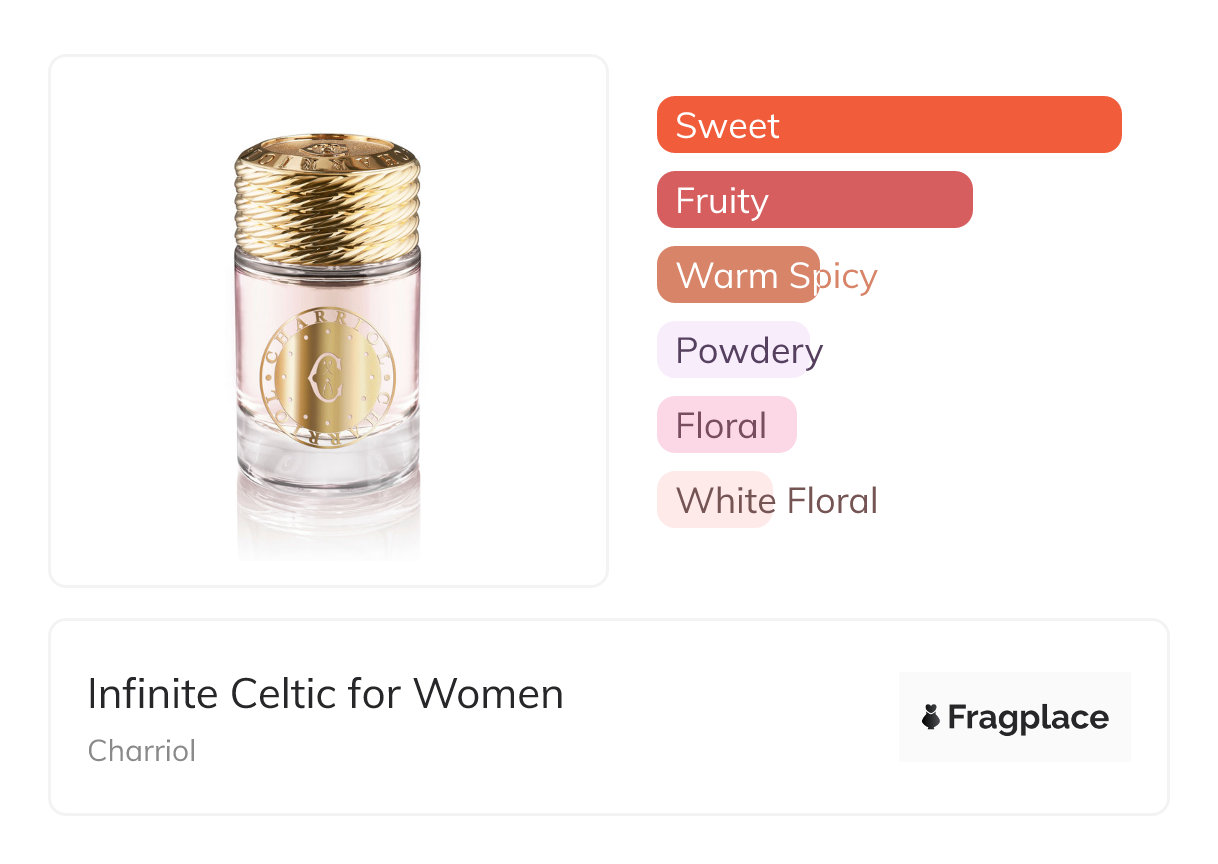Click the Fragplace bottle logo icon

931,717
